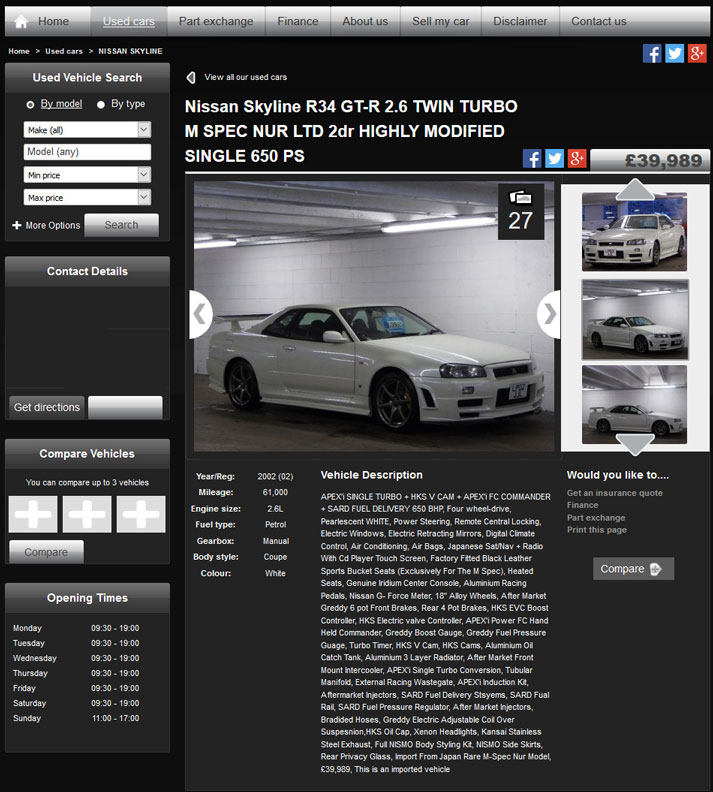The image size is (713, 792).
Task: Click the Home house icon in navigation bar
Action: pyautogui.click(x=21, y=21)
